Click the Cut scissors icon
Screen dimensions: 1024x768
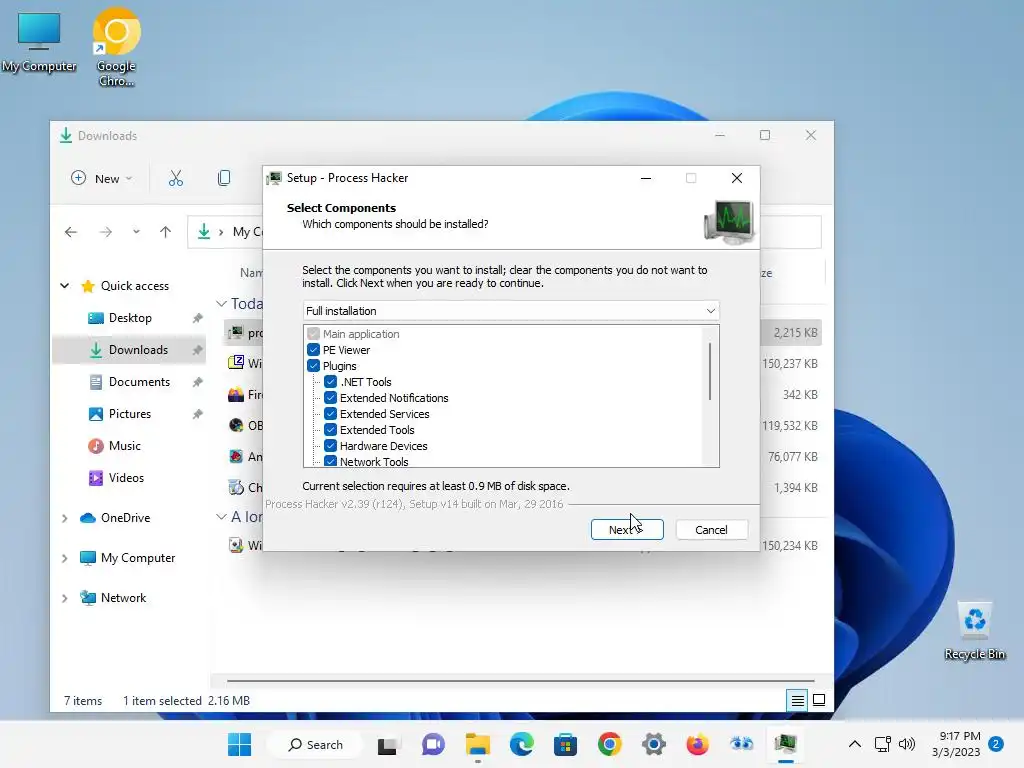tap(176, 178)
